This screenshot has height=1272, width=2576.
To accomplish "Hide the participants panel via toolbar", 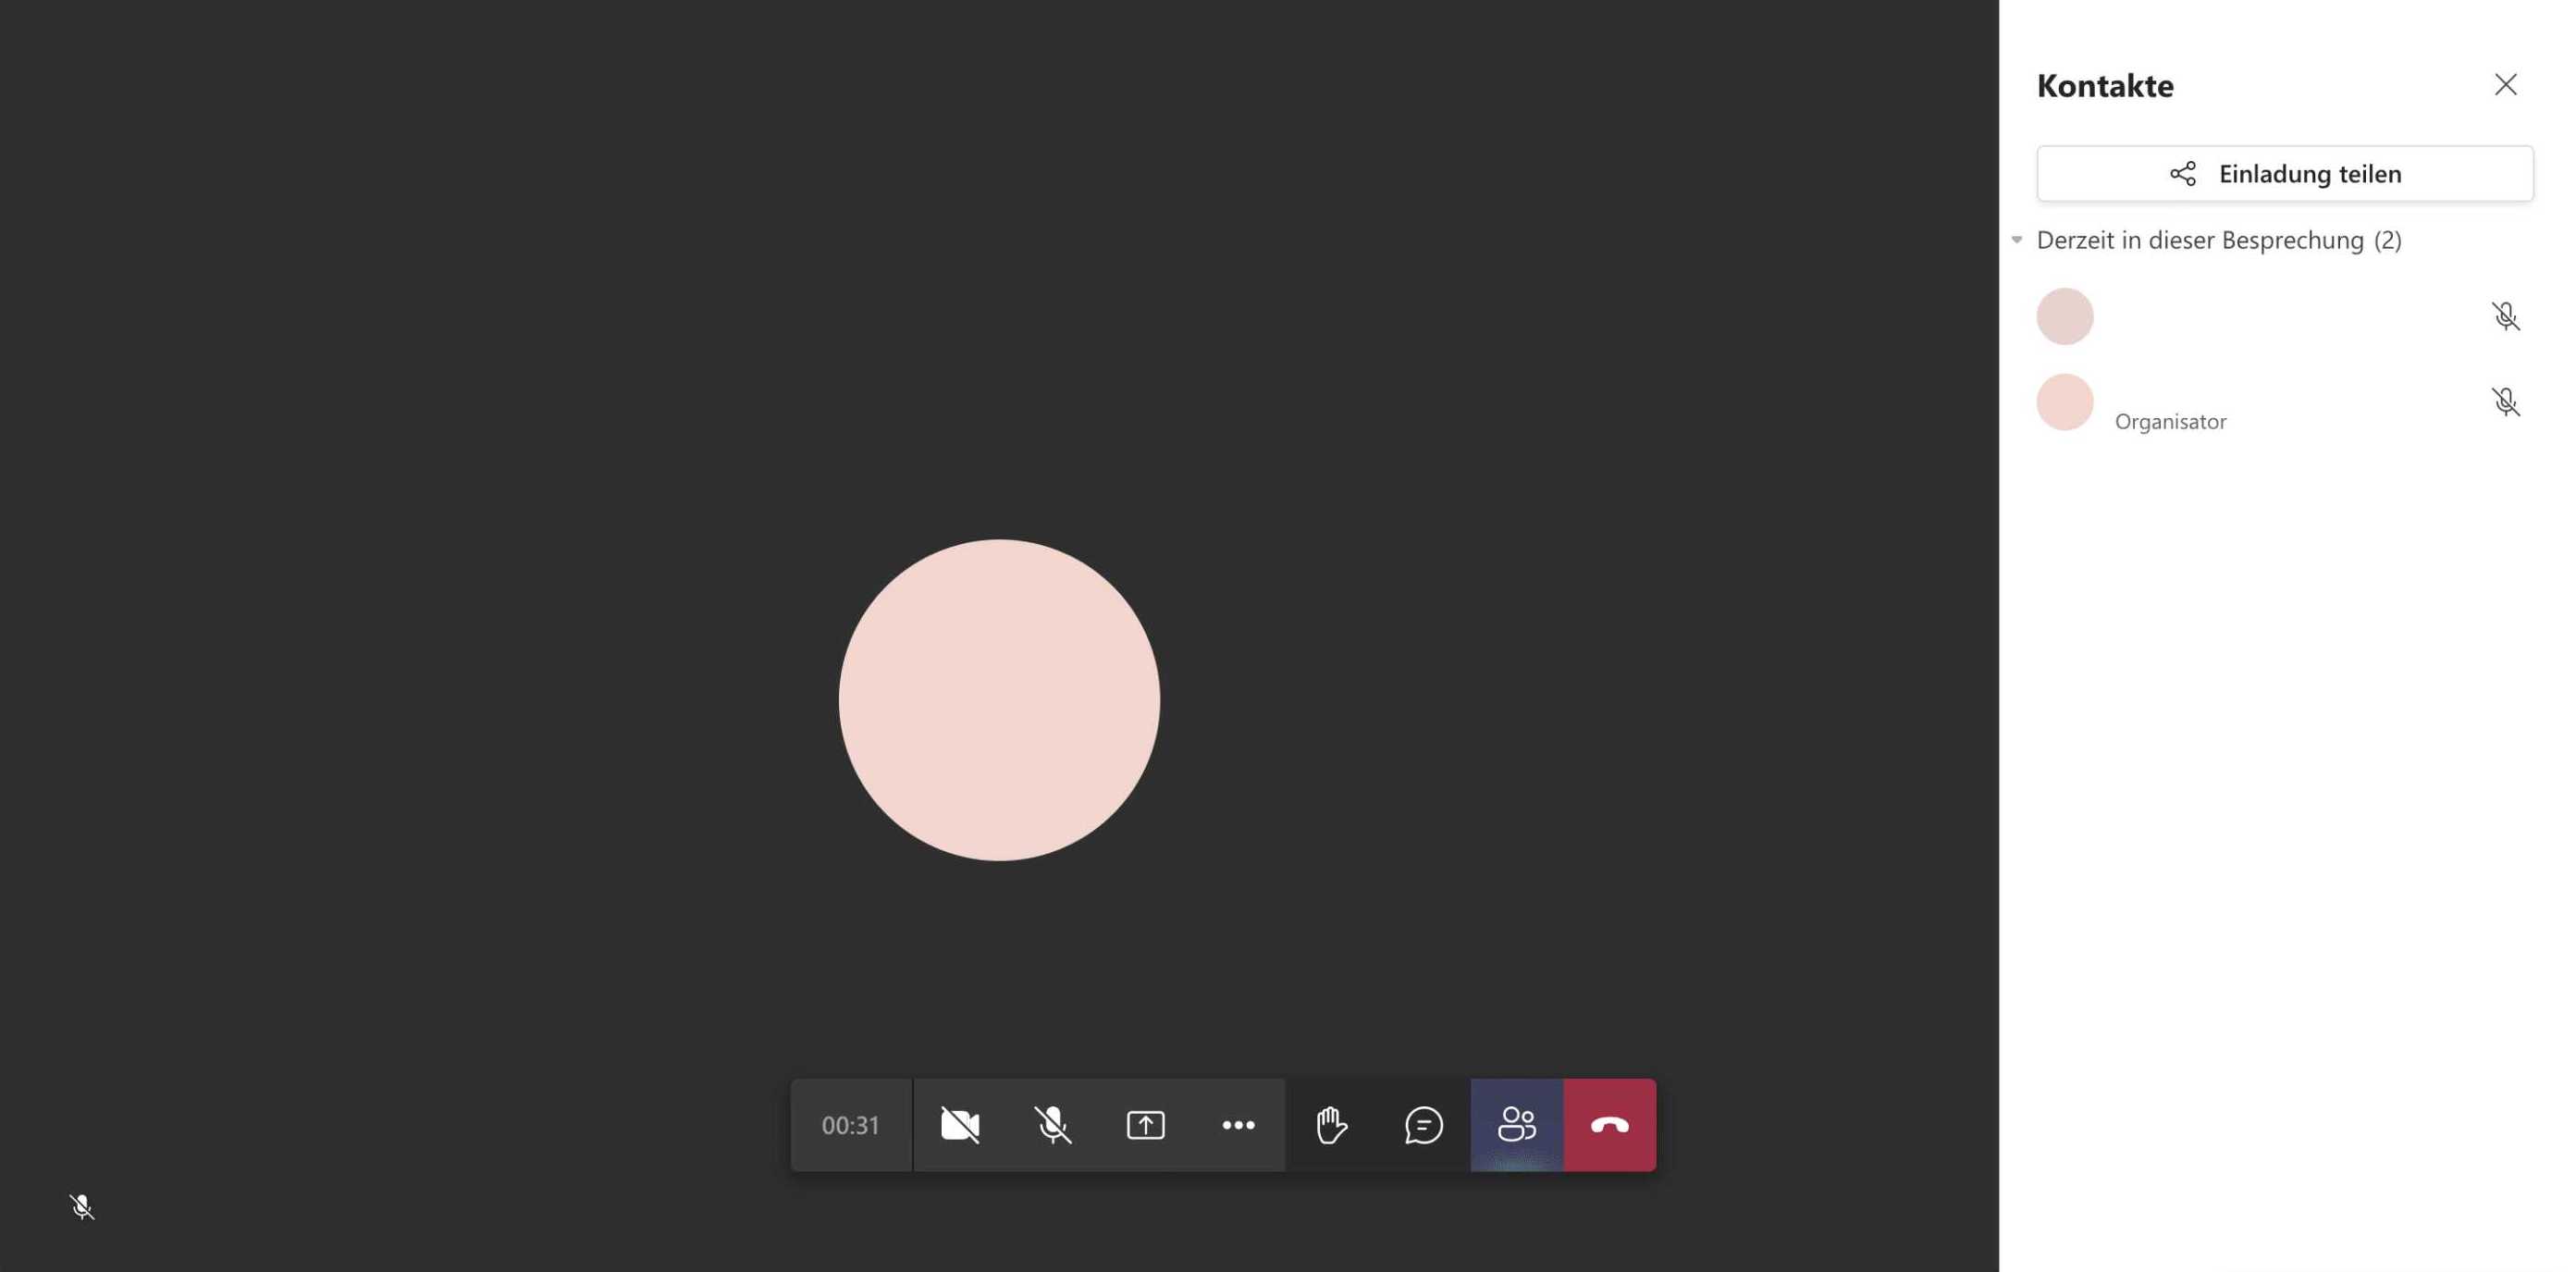I will [1517, 1125].
